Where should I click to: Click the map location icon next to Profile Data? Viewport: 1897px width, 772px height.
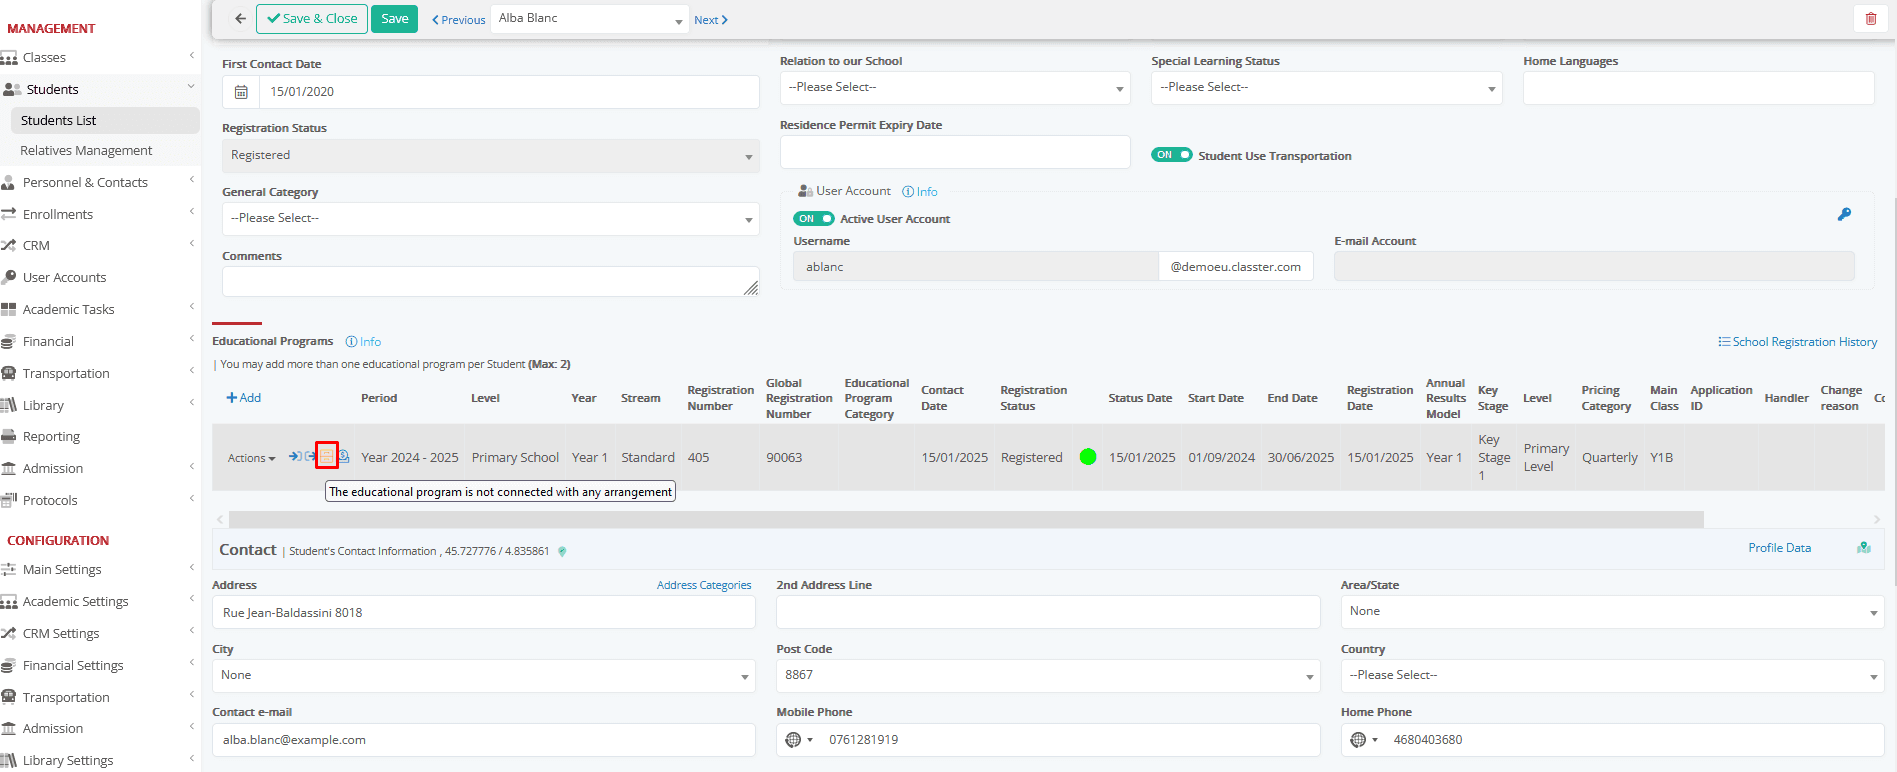point(1864,548)
